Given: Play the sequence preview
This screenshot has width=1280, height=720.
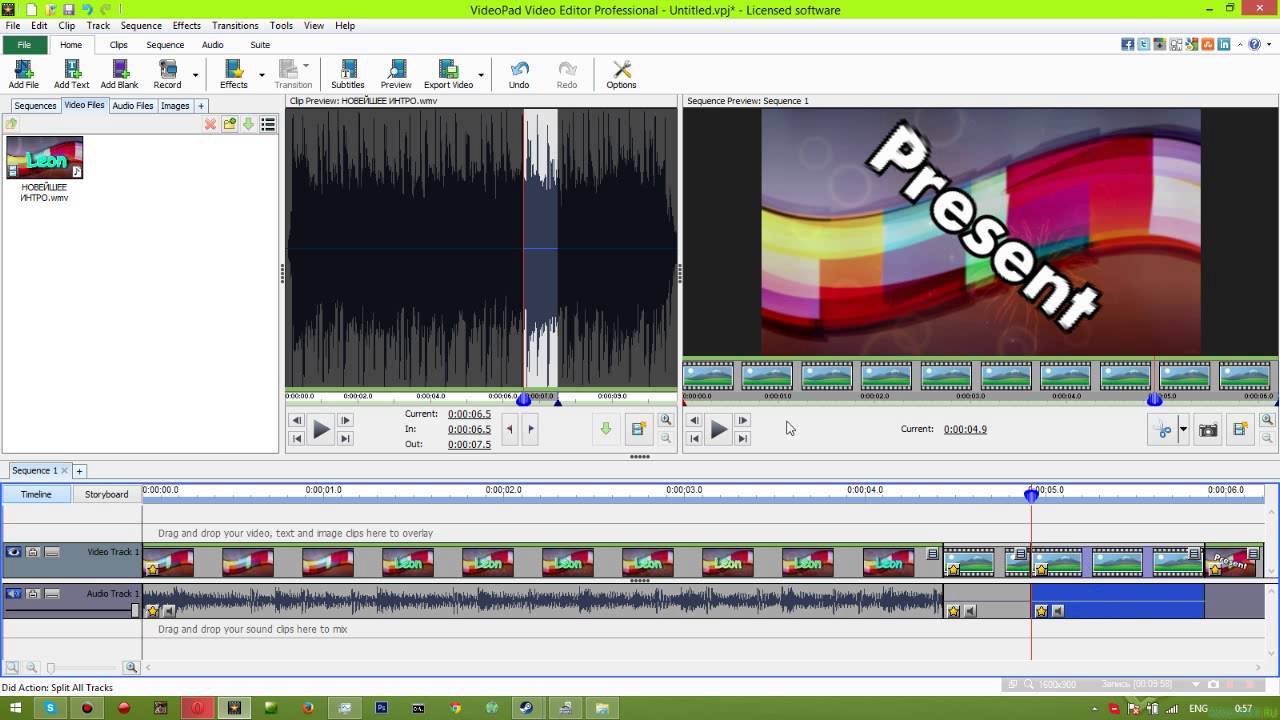Looking at the screenshot, I should 718,430.
